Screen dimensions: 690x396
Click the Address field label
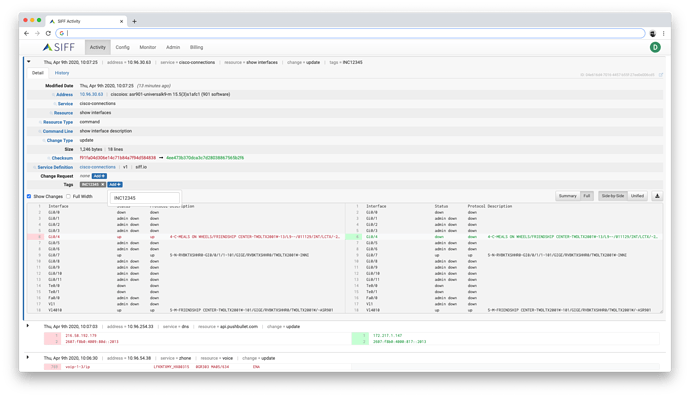(64, 95)
